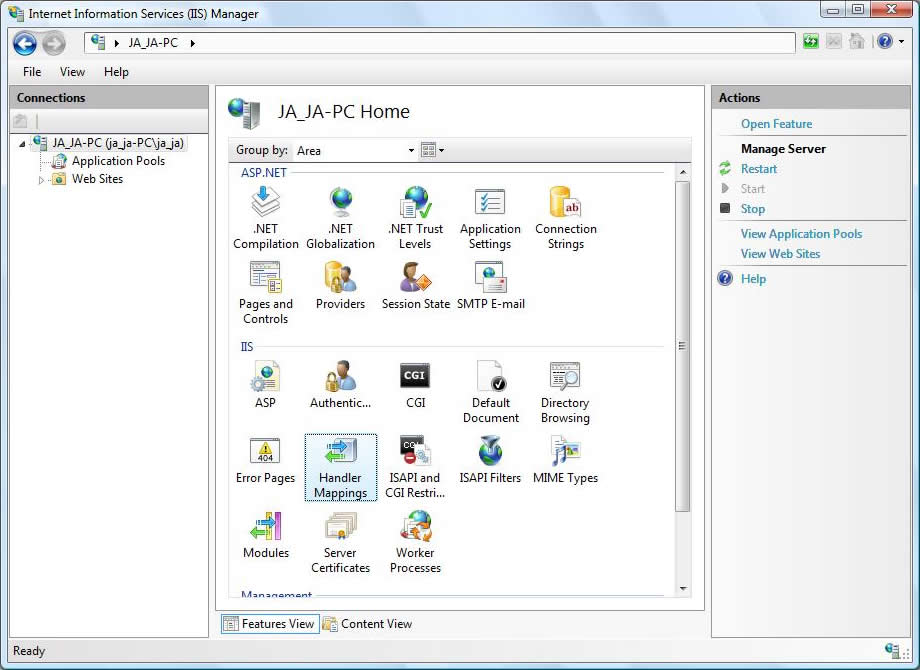The image size is (920, 670).
Task: Open Connection Strings feature
Action: point(566,218)
